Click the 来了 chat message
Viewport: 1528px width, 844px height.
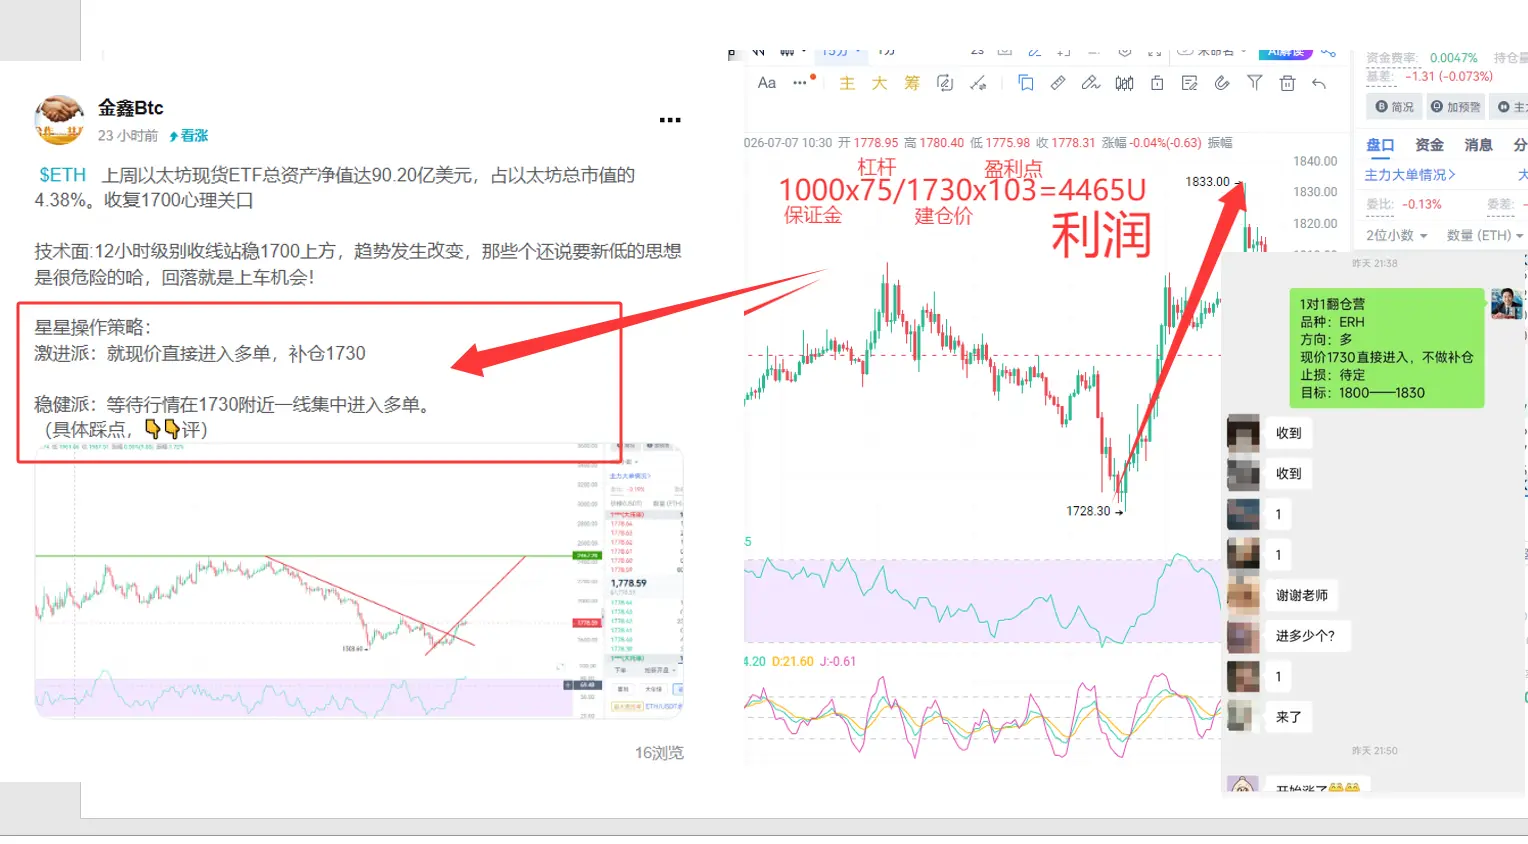coord(1288,717)
